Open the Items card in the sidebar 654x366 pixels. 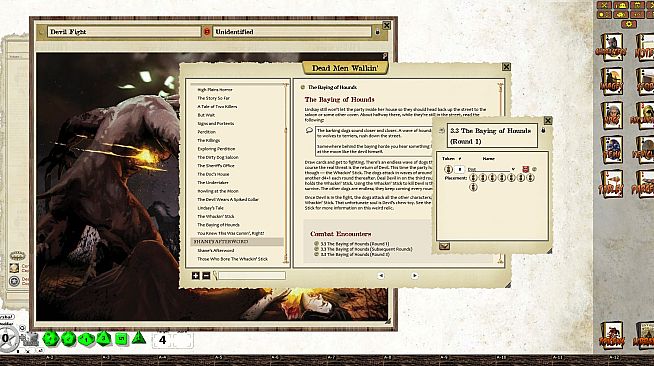pyautogui.click(x=611, y=150)
